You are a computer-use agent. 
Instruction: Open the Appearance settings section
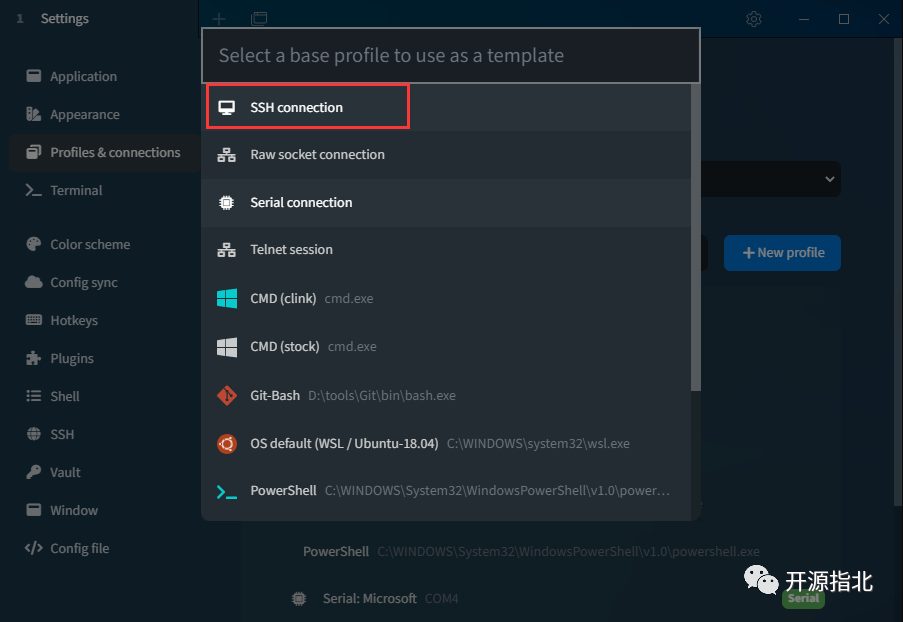coord(84,115)
